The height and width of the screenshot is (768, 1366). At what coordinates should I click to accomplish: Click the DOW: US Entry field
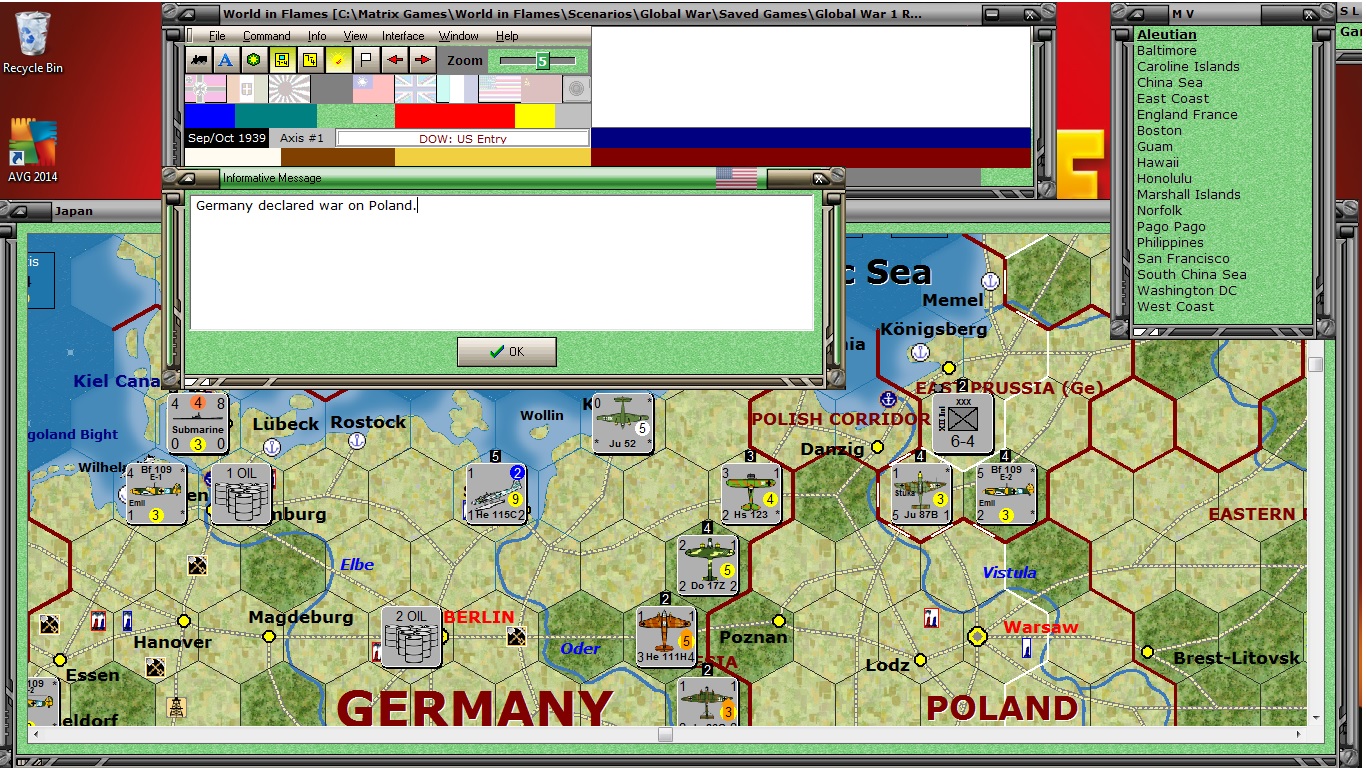(462, 138)
